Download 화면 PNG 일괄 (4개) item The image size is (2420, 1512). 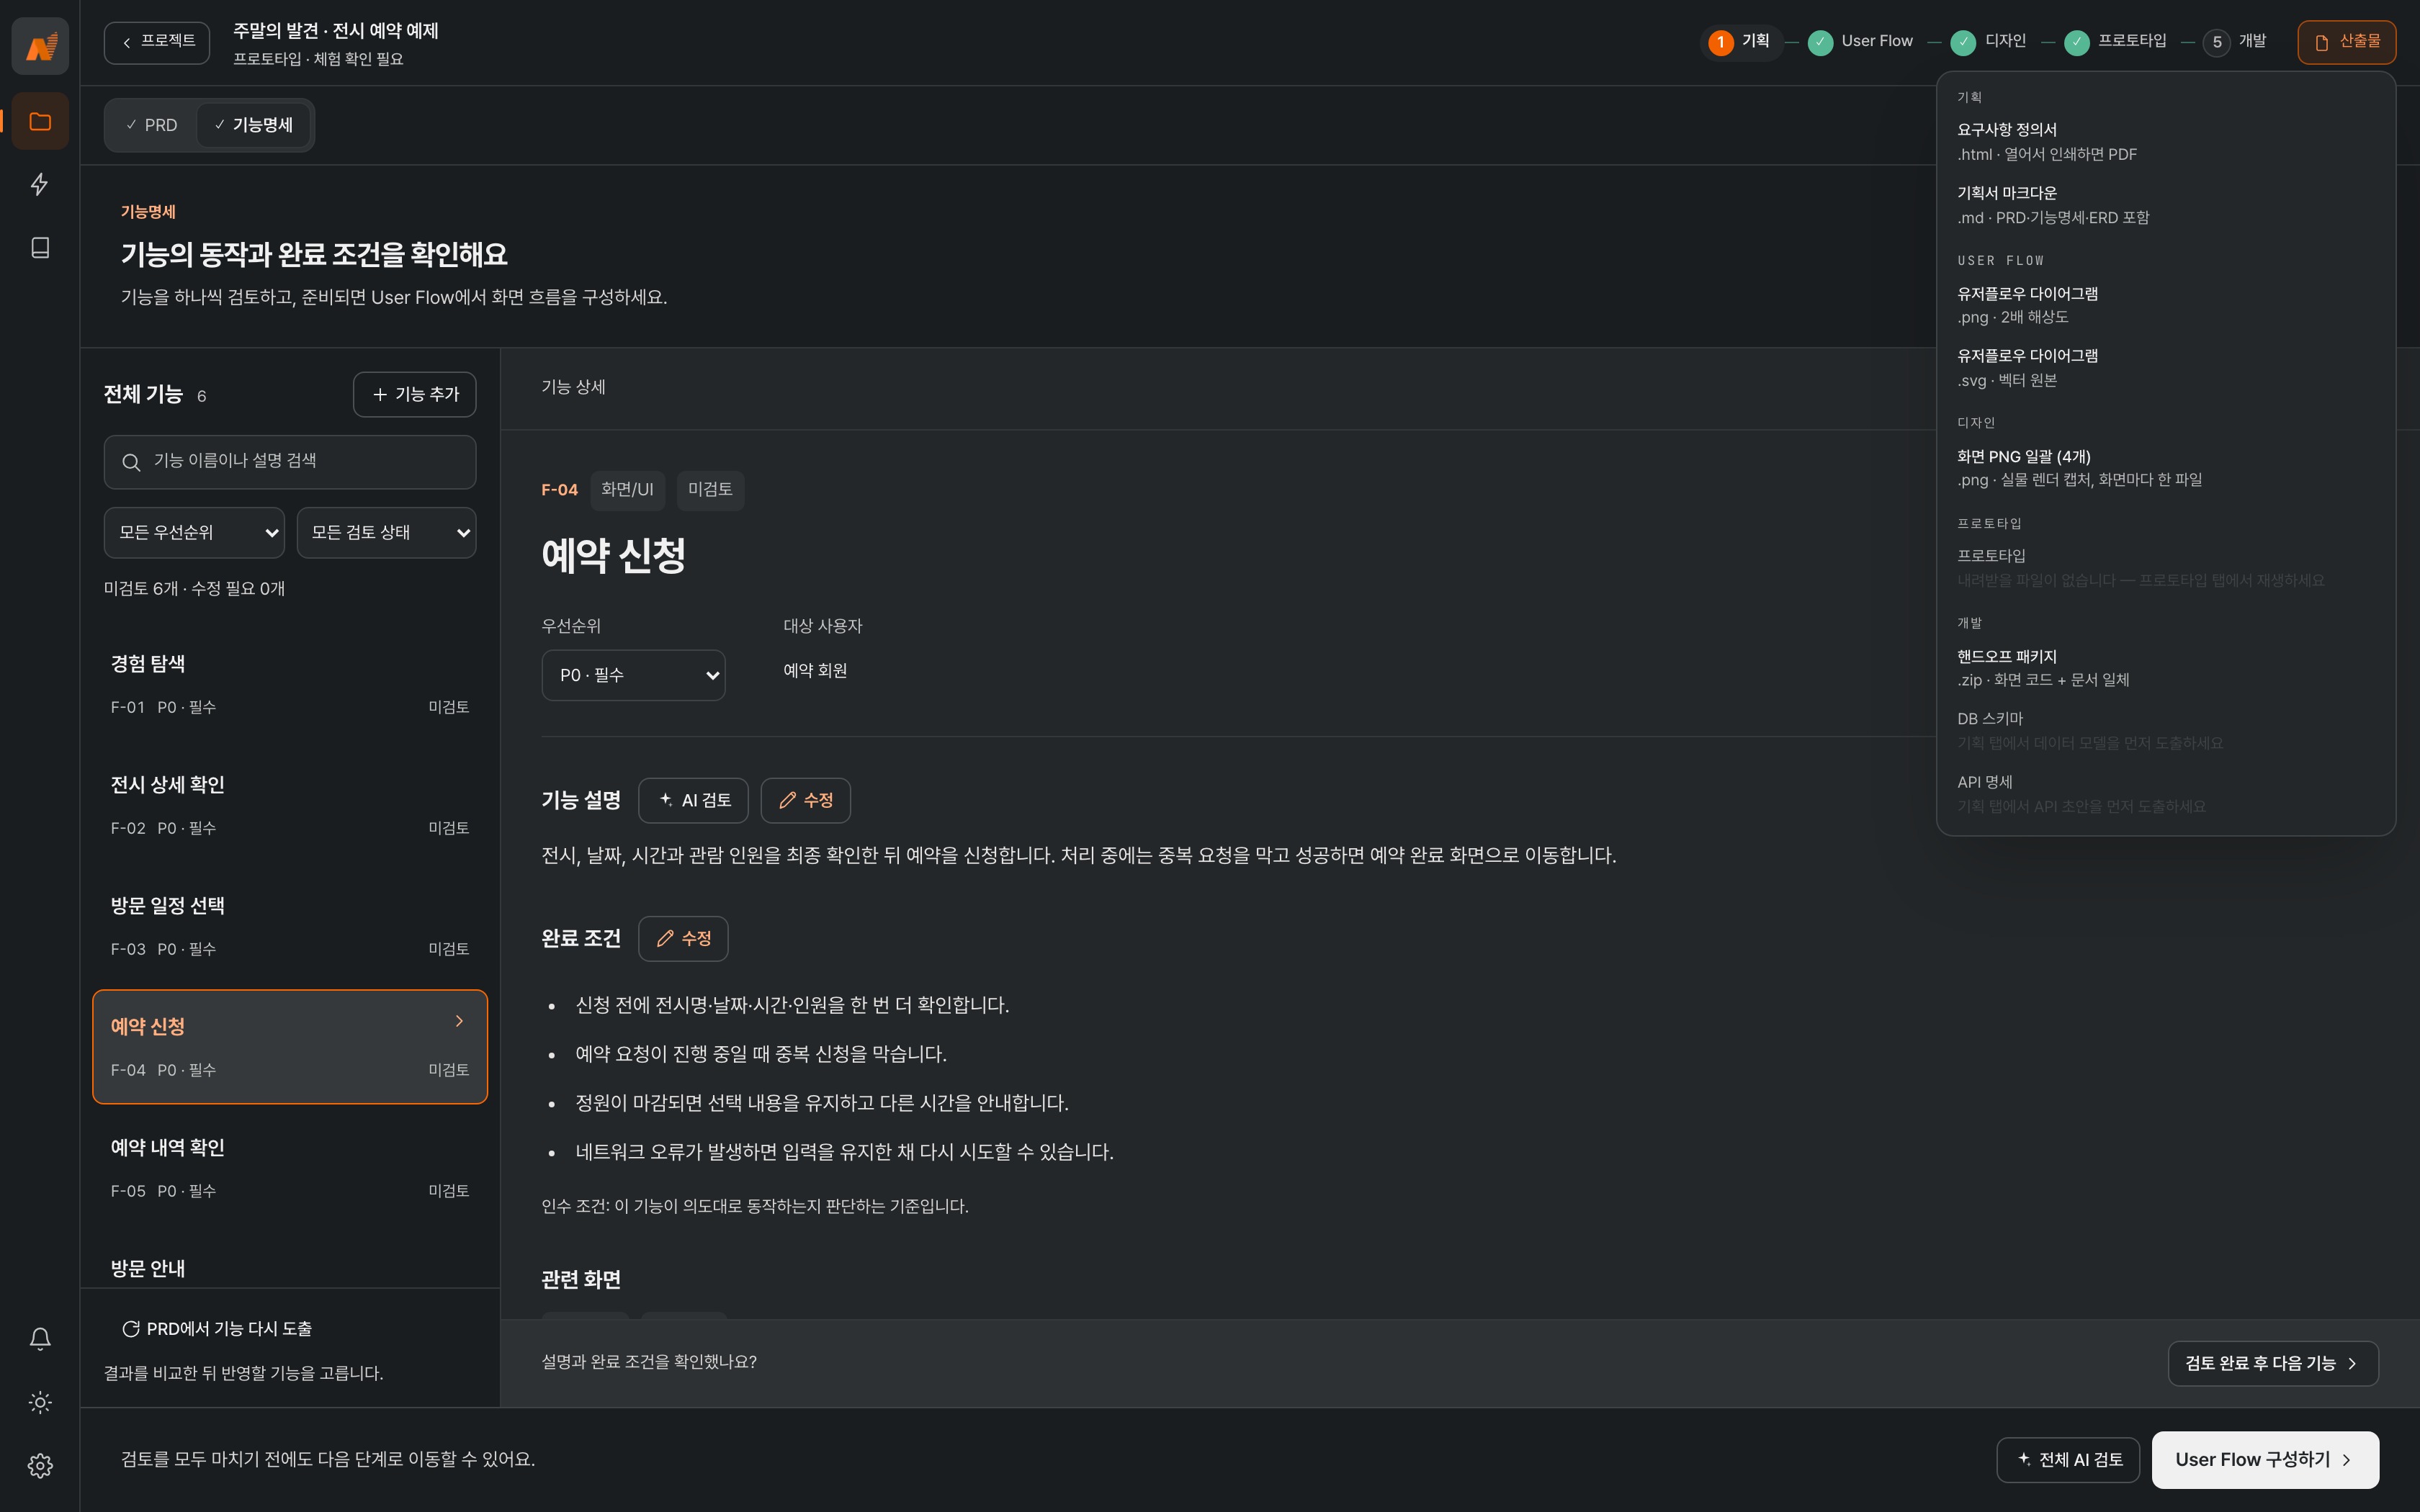pyautogui.click(x=2165, y=467)
